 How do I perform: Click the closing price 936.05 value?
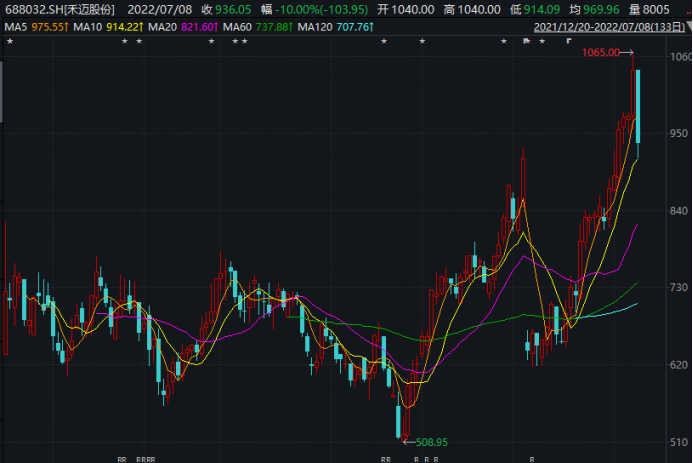pyautogui.click(x=230, y=9)
